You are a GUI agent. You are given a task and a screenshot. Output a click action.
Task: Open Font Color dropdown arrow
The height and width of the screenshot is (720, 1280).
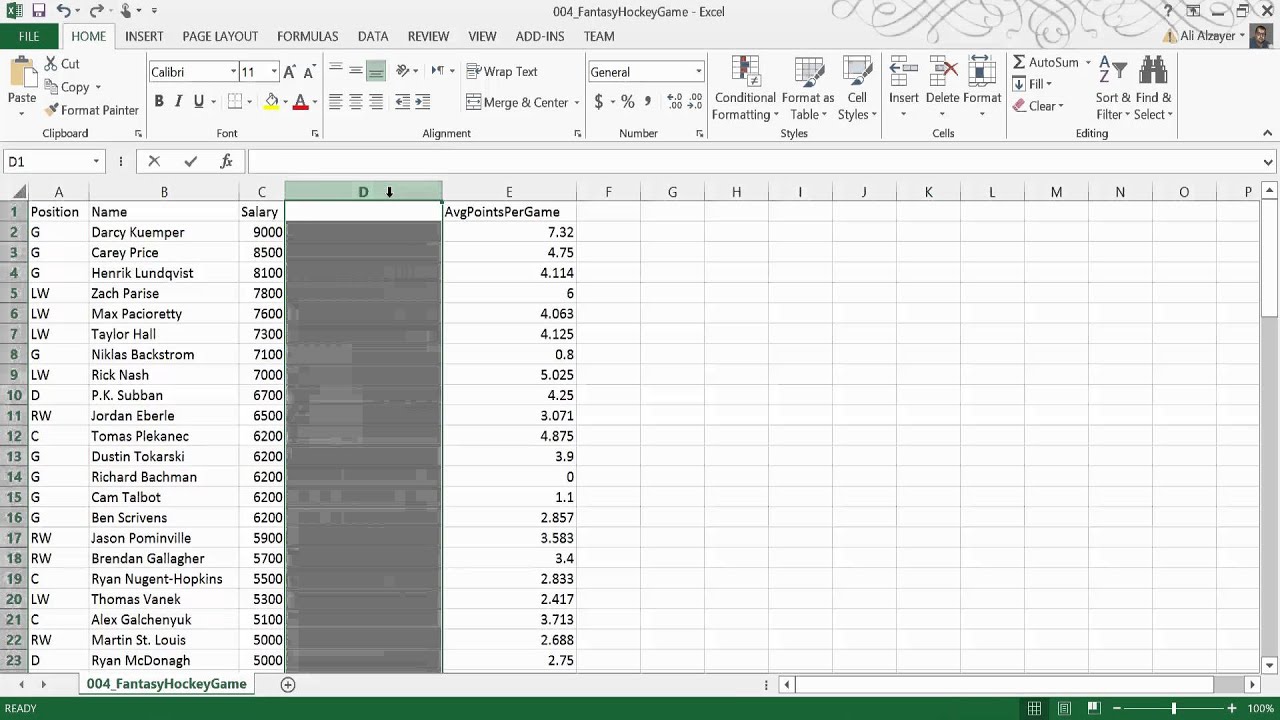tap(314, 102)
